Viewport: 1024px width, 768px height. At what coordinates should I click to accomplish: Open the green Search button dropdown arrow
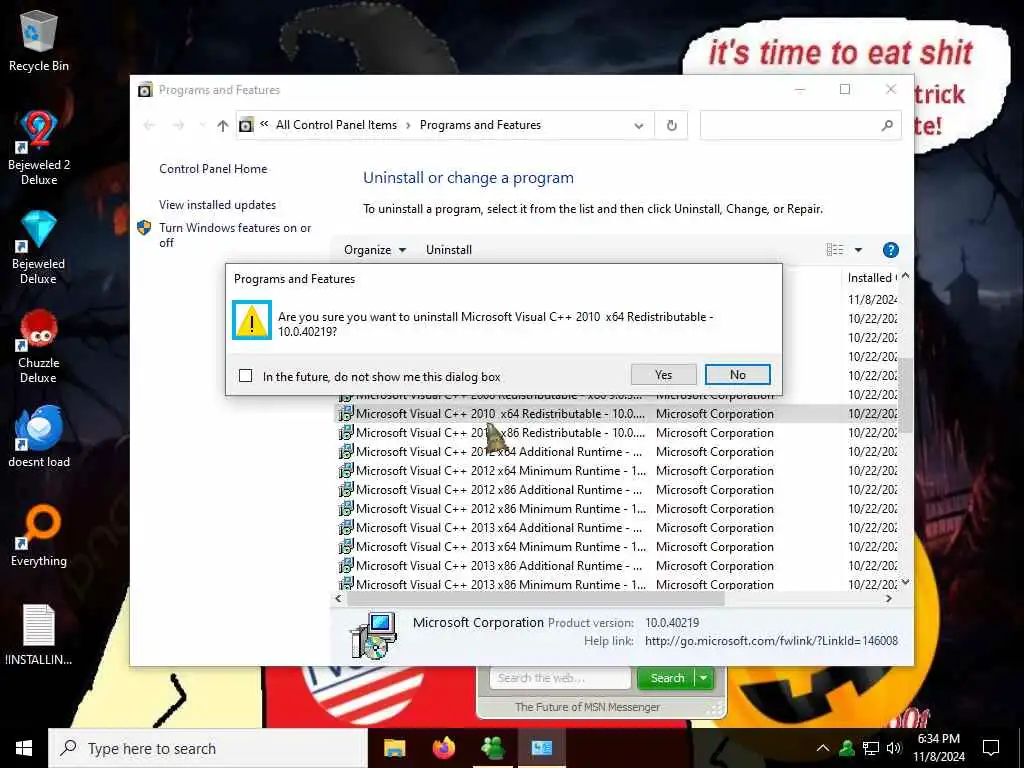(703, 679)
